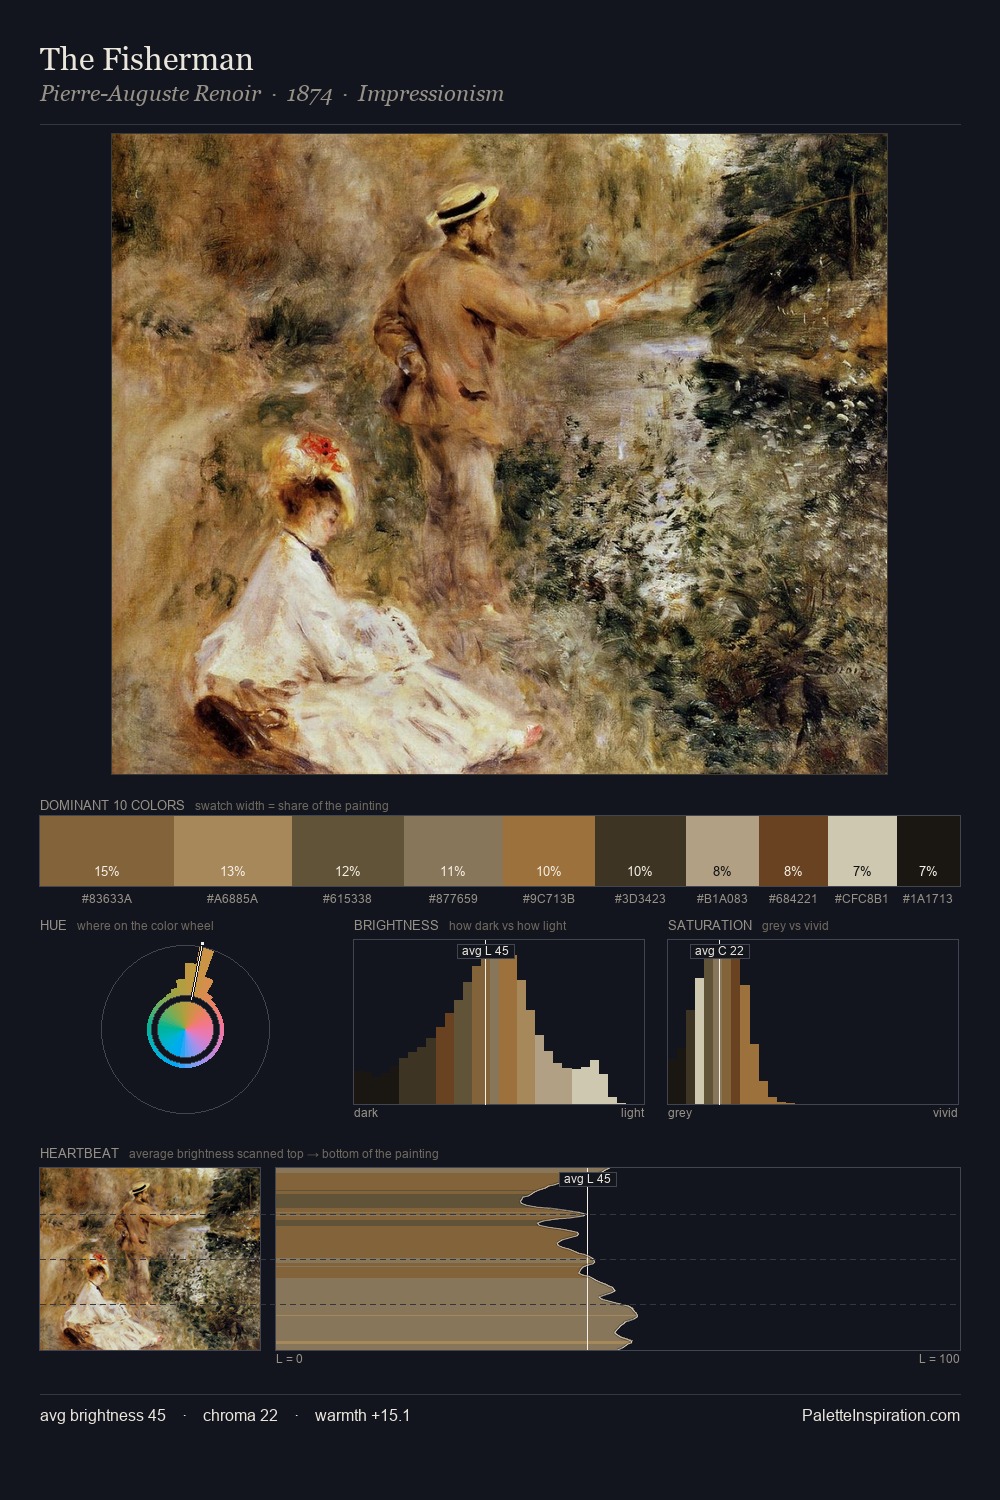Click the hex code text '#A6885A'
This screenshot has height=1500, width=1000.
[233, 898]
